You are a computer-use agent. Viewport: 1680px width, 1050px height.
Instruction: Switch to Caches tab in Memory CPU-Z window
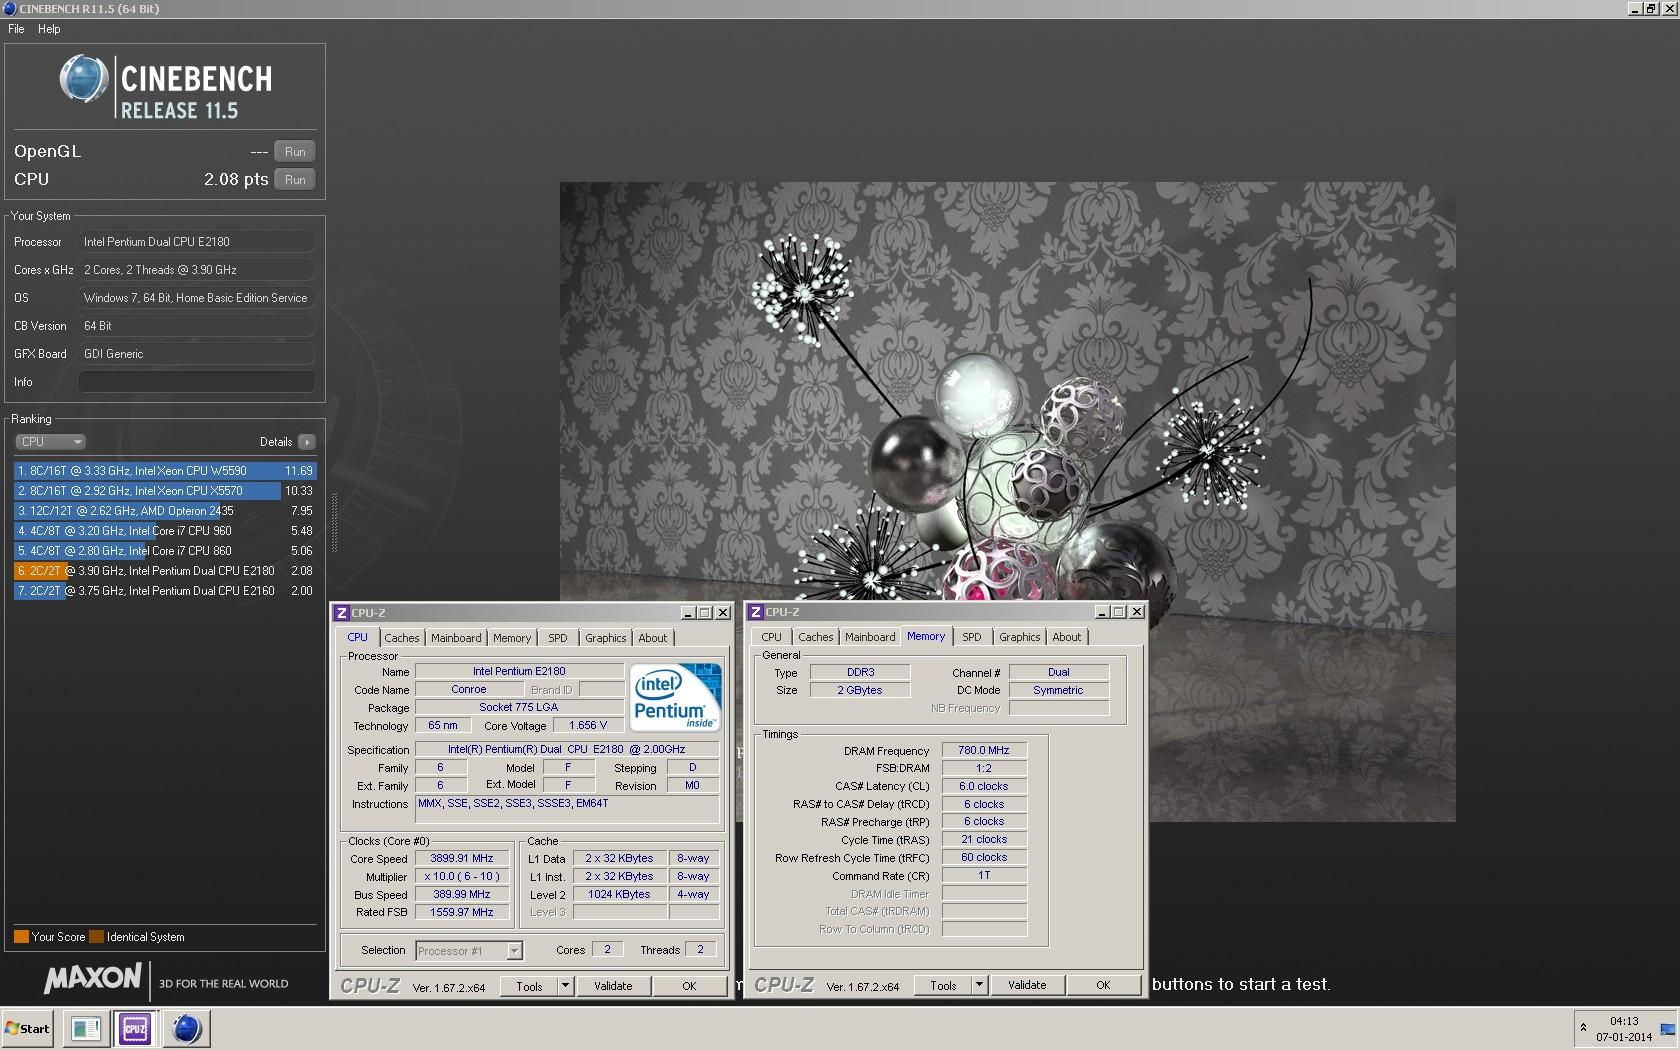coord(816,637)
